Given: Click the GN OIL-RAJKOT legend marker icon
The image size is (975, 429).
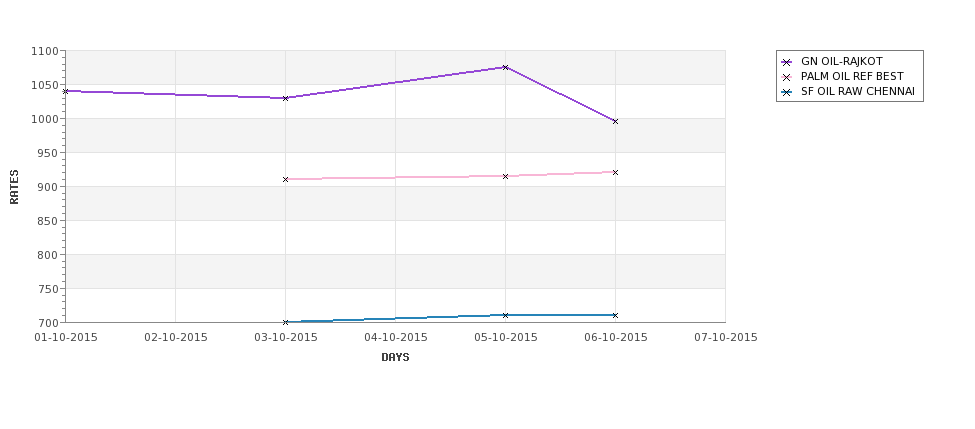Looking at the screenshot, I should [x=787, y=62].
